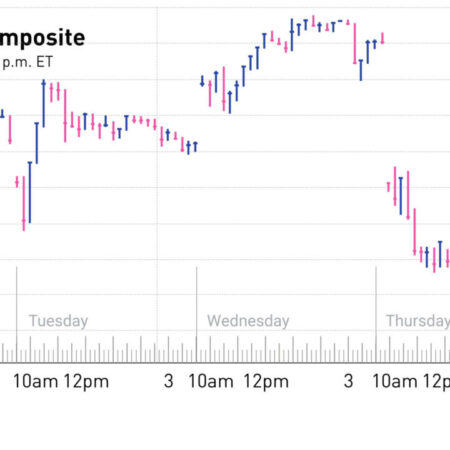Click the first pink bar of Thursday's session
The height and width of the screenshot is (450, 450).
(388, 187)
